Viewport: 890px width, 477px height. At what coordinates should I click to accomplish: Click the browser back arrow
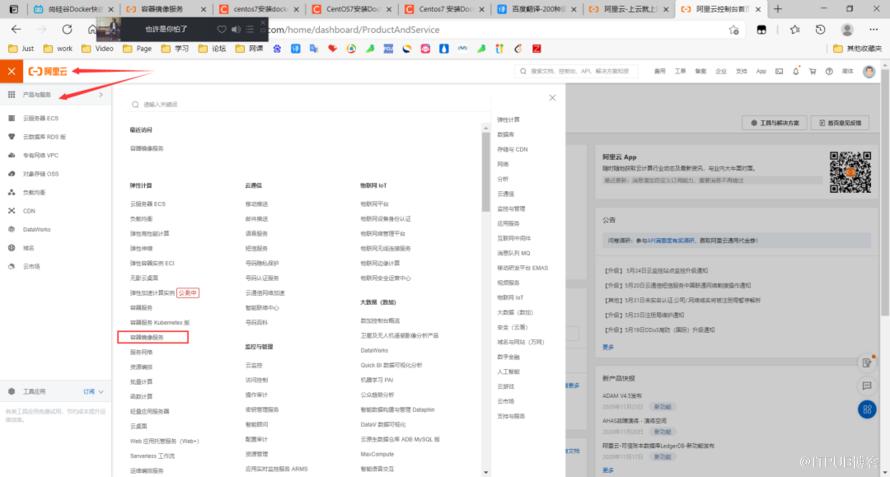(16, 30)
